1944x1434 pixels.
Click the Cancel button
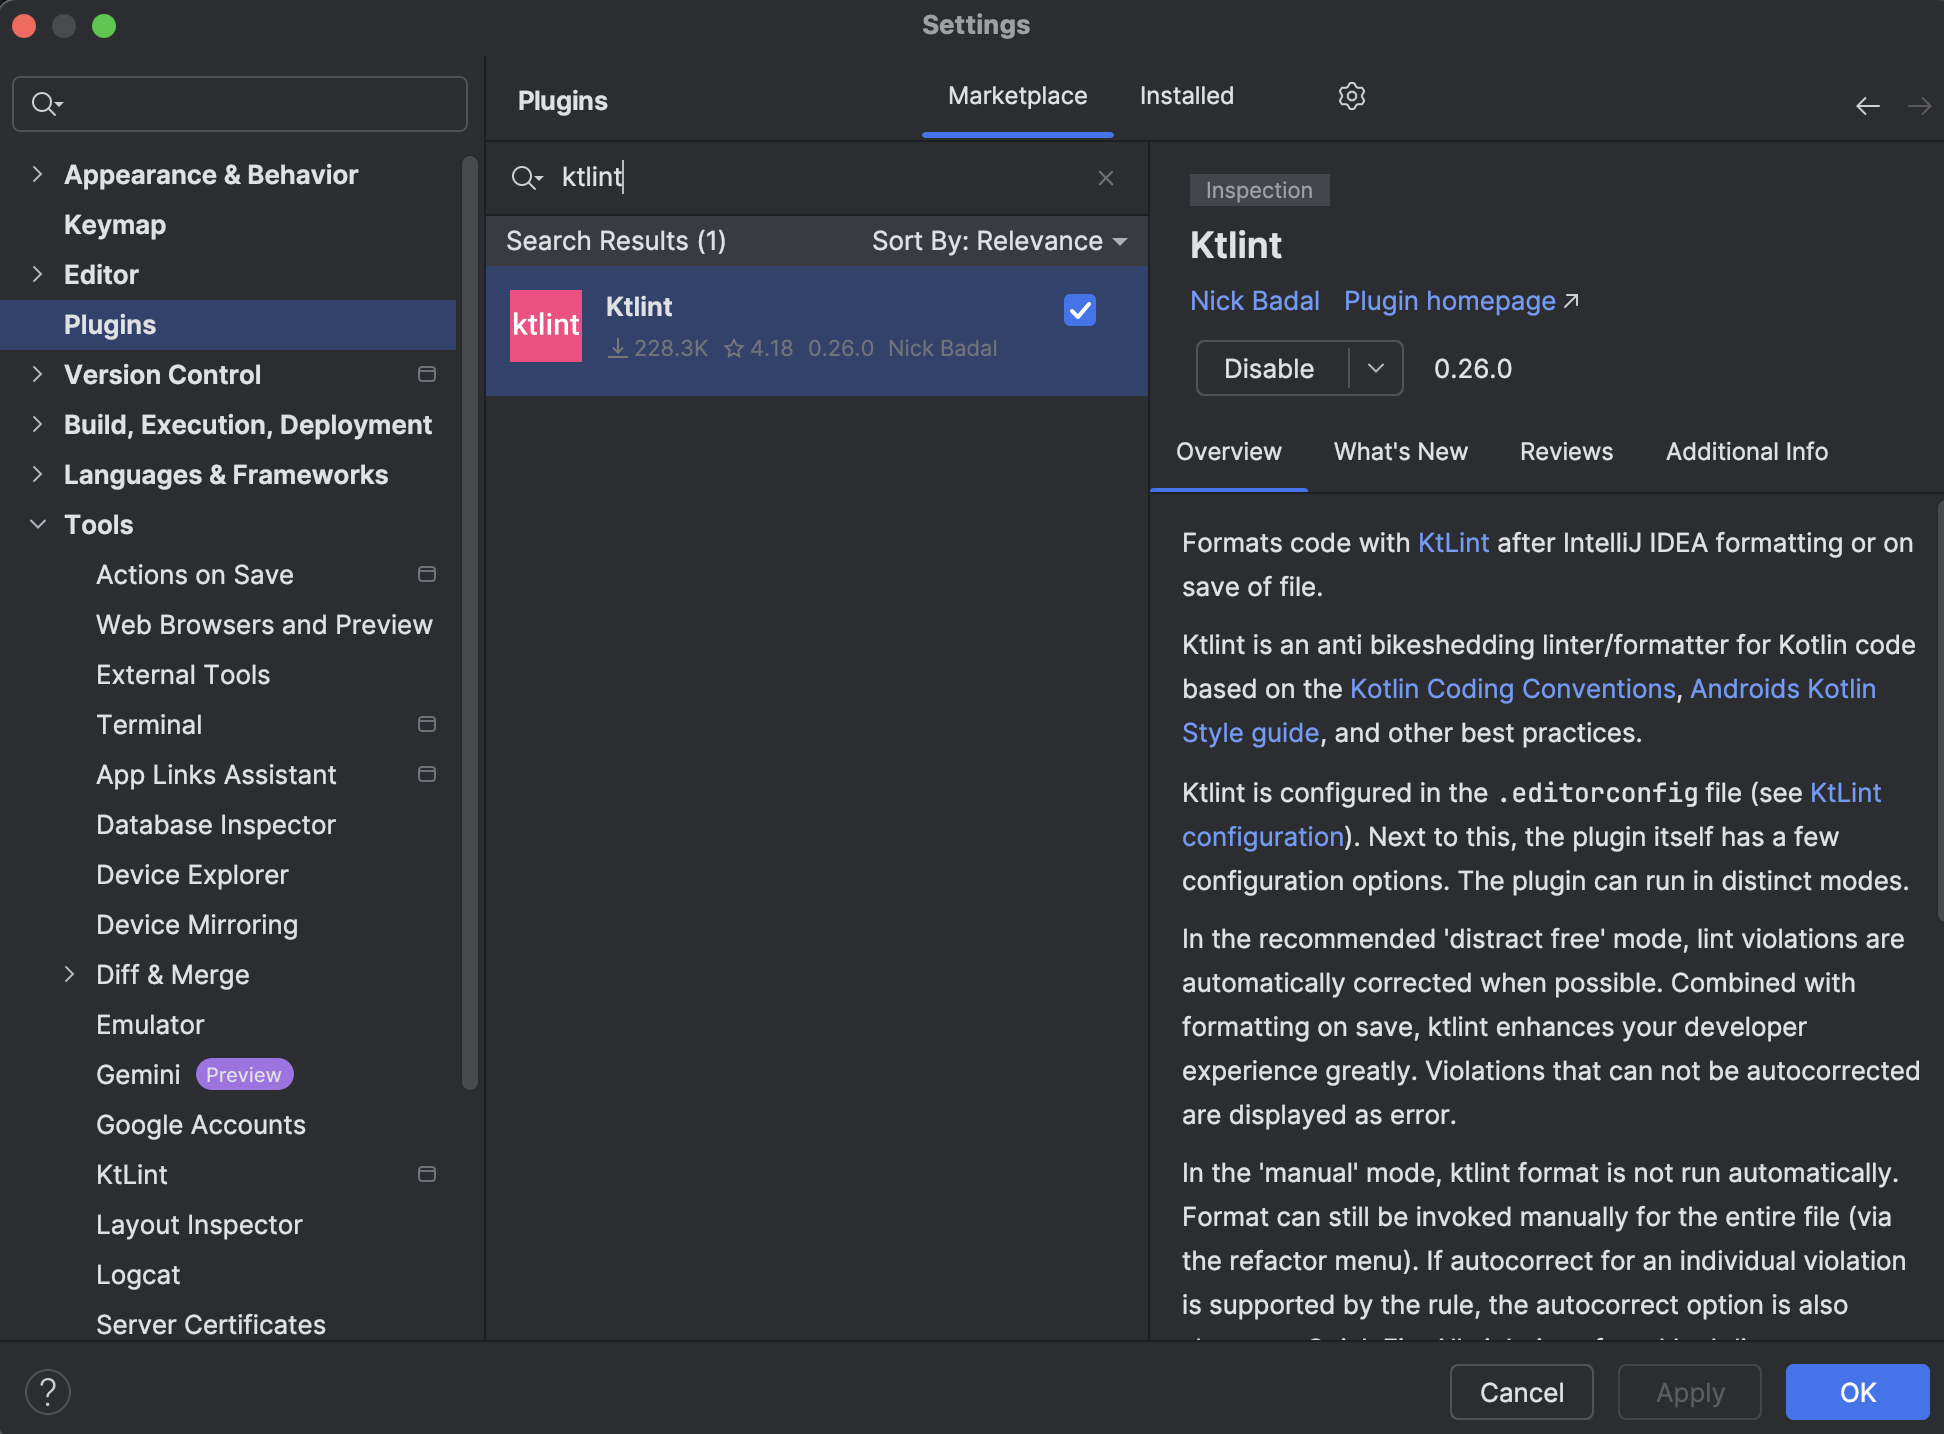click(x=1521, y=1392)
